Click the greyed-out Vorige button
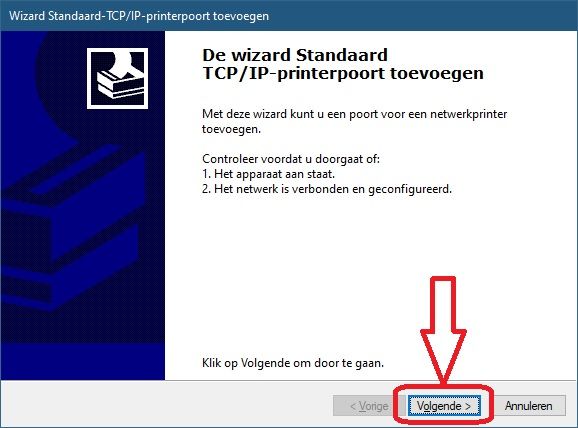578x428 pixels. click(369, 406)
